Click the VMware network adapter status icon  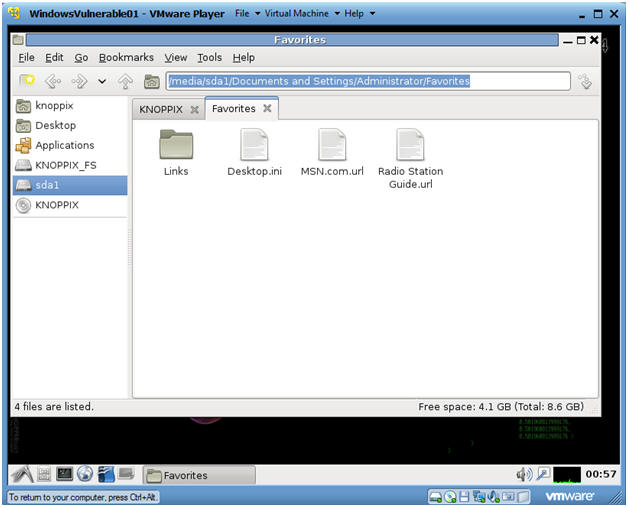pyautogui.click(x=478, y=497)
